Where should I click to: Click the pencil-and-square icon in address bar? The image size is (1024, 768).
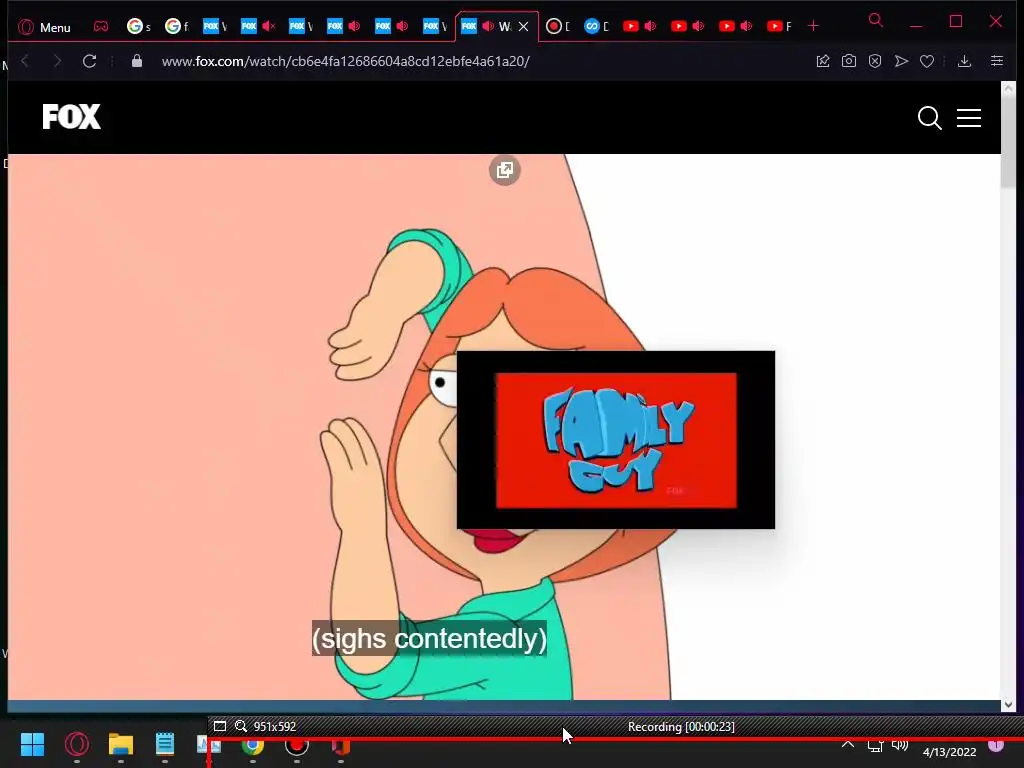pos(823,61)
